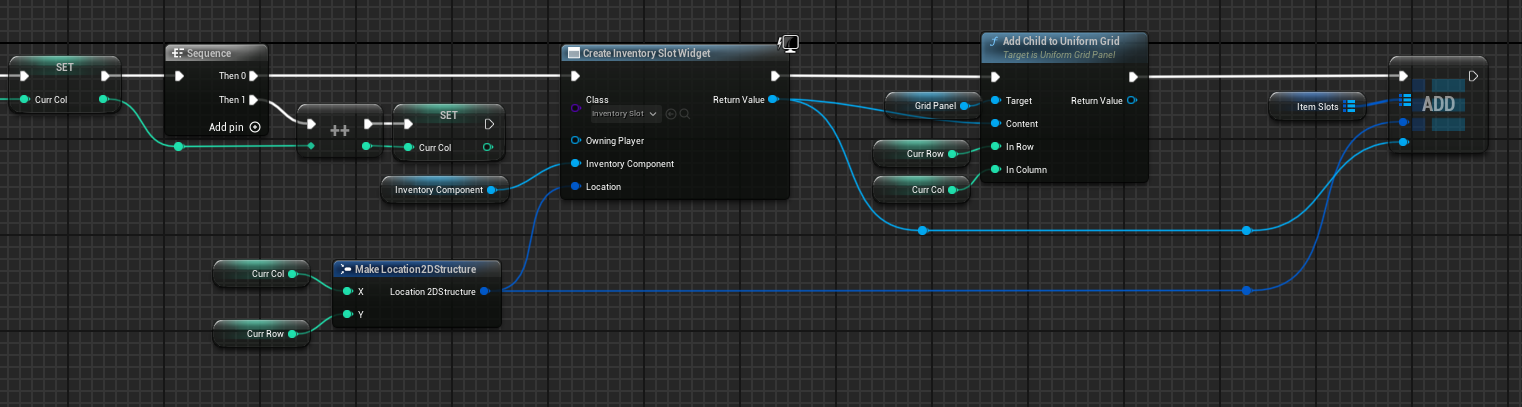Click the Location input pin on Create widget node

575,187
